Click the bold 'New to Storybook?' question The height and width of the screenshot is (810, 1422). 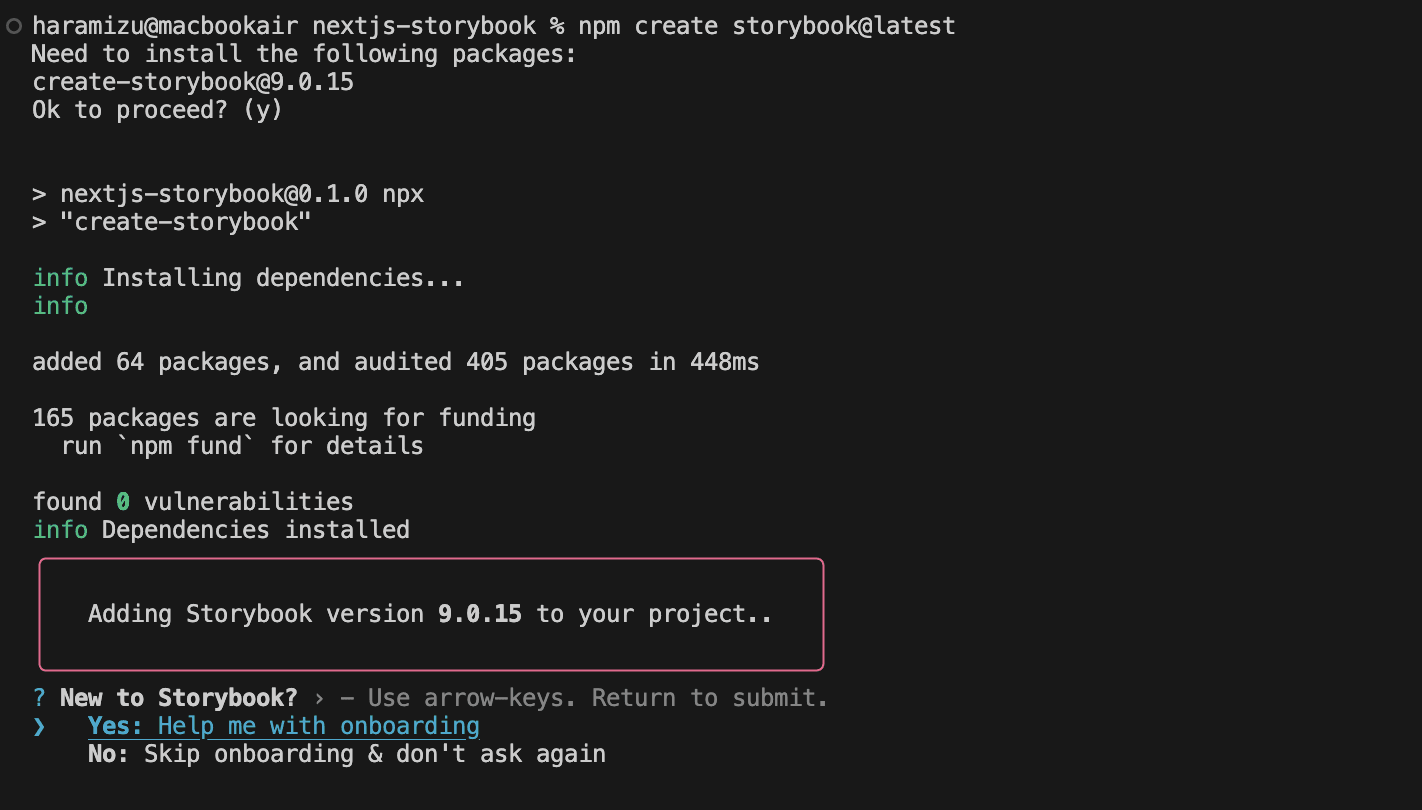coord(178,697)
